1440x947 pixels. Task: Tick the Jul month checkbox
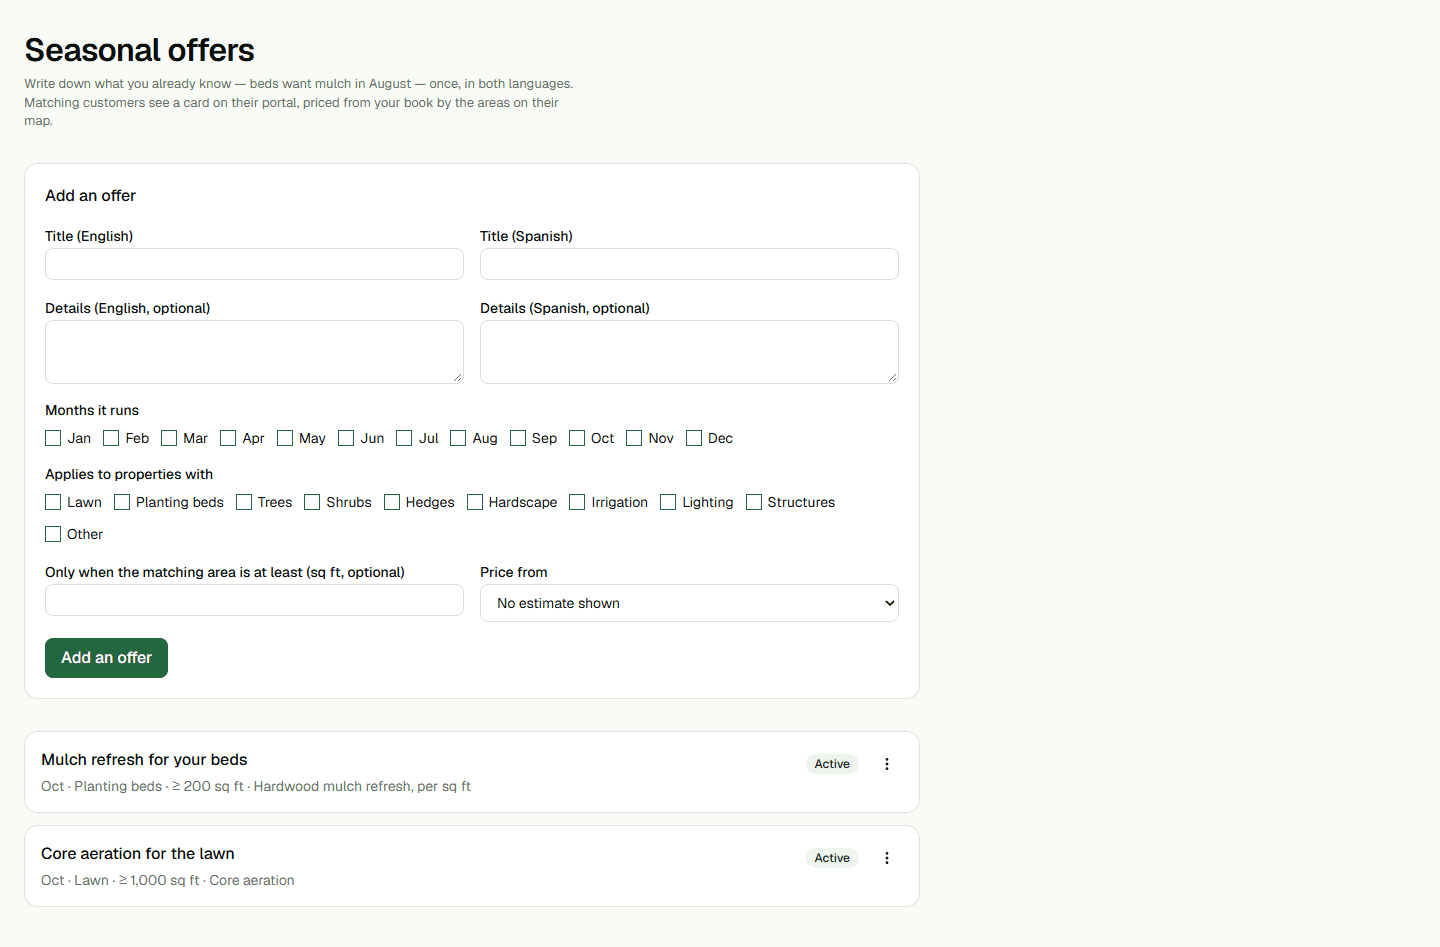[x=404, y=438]
